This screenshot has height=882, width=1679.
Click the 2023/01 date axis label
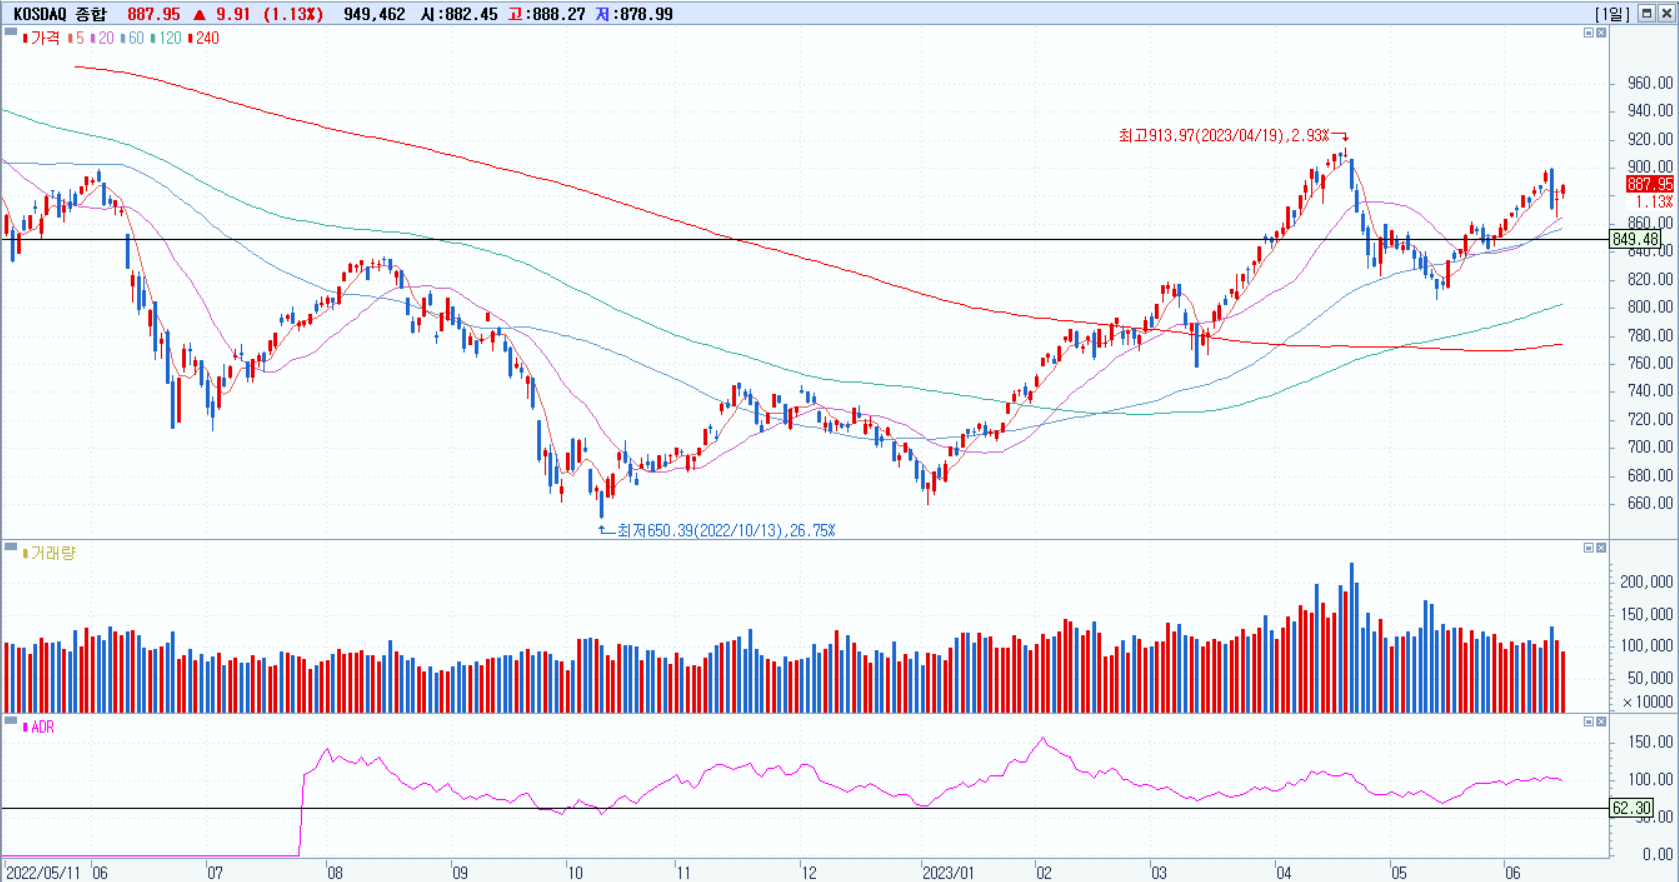click(x=947, y=872)
